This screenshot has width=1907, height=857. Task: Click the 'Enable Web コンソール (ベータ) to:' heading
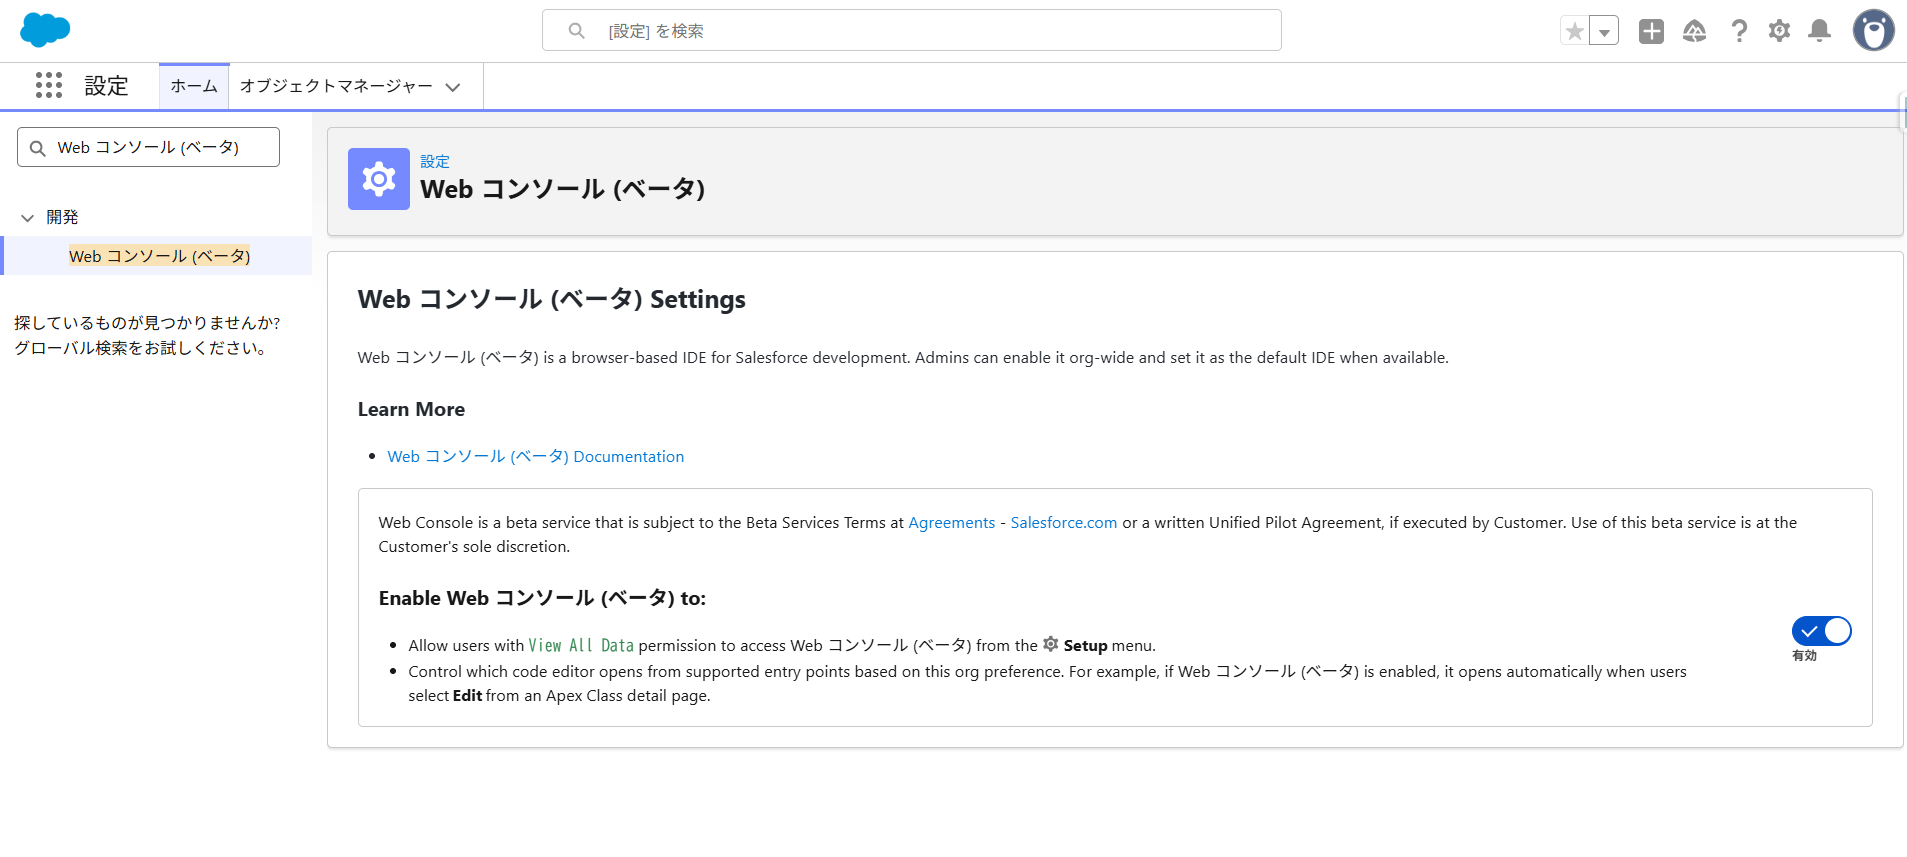[x=542, y=598]
